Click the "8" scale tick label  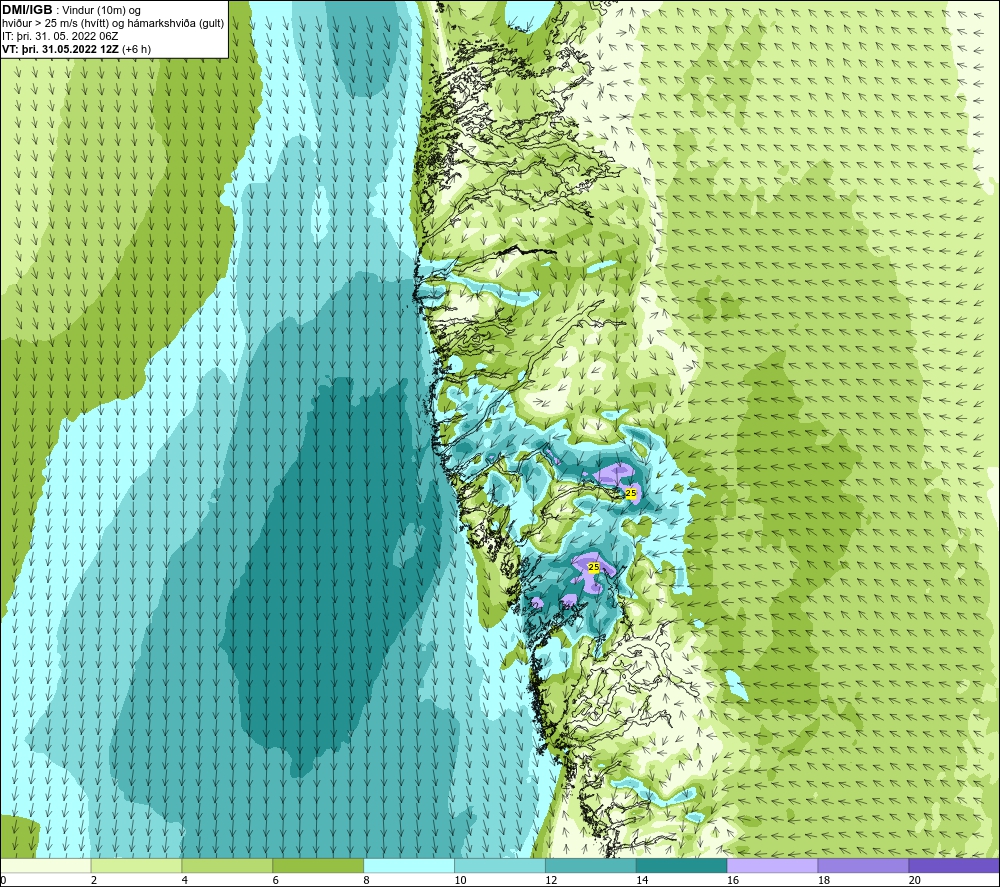tap(367, 881)
